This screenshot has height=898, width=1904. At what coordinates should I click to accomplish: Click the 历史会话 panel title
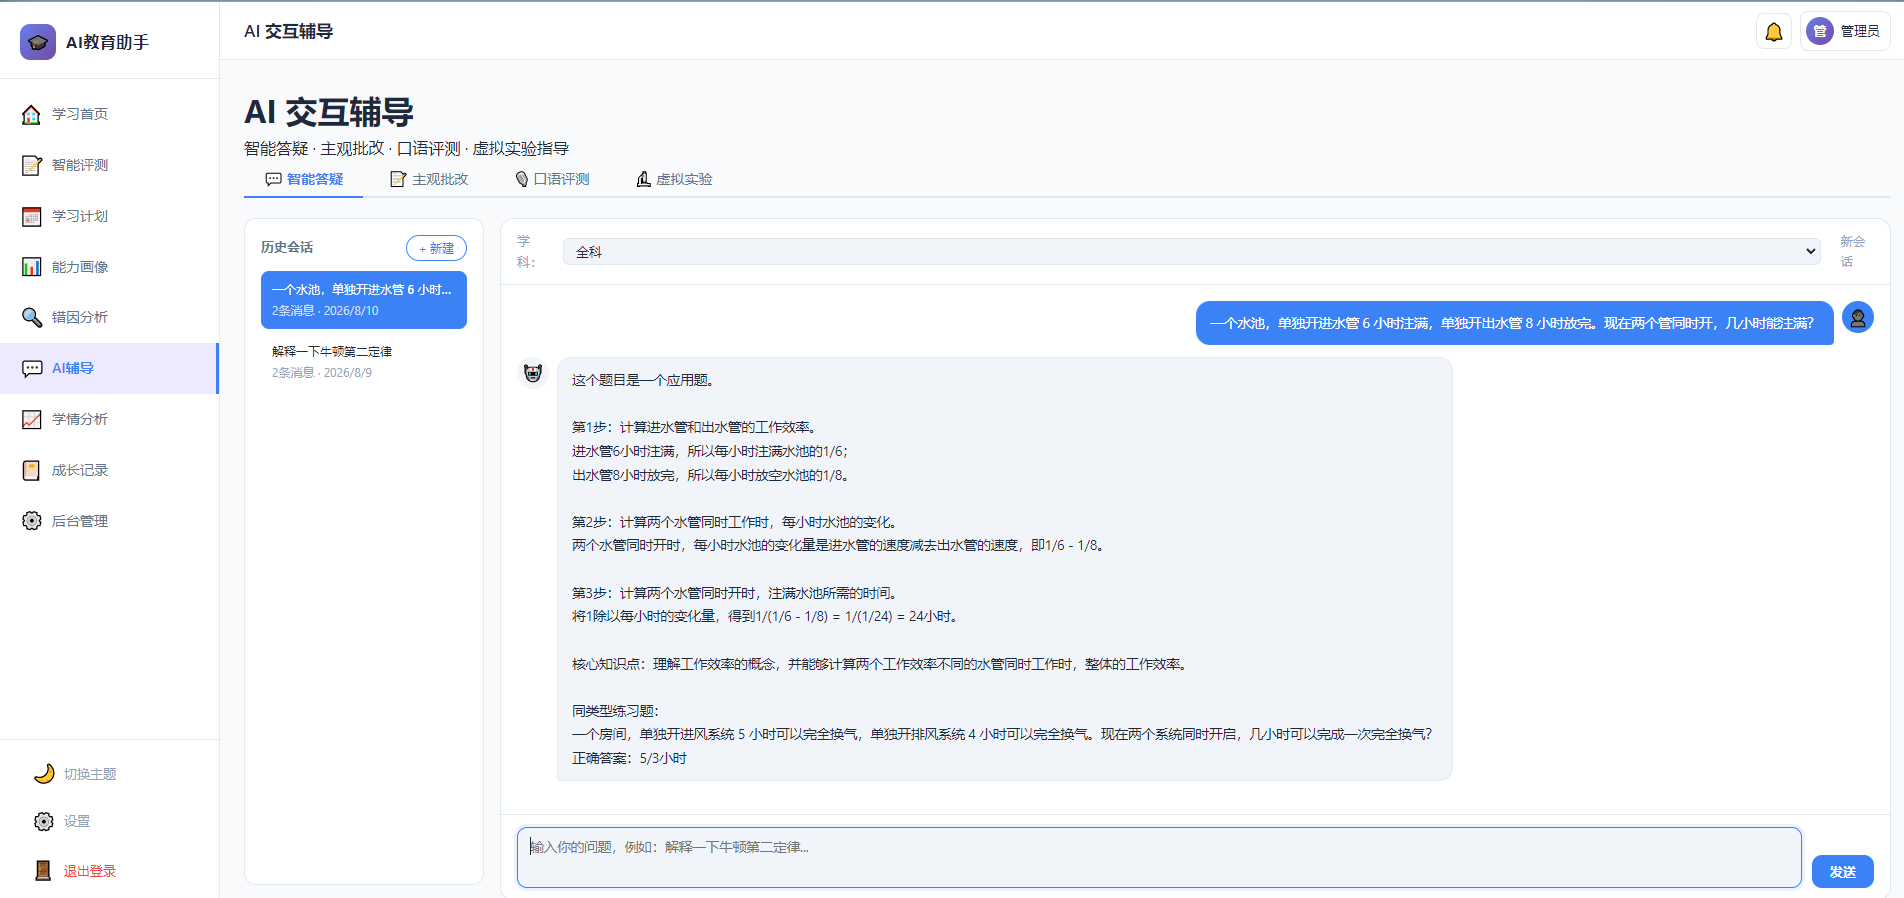[x=287, y=247]
